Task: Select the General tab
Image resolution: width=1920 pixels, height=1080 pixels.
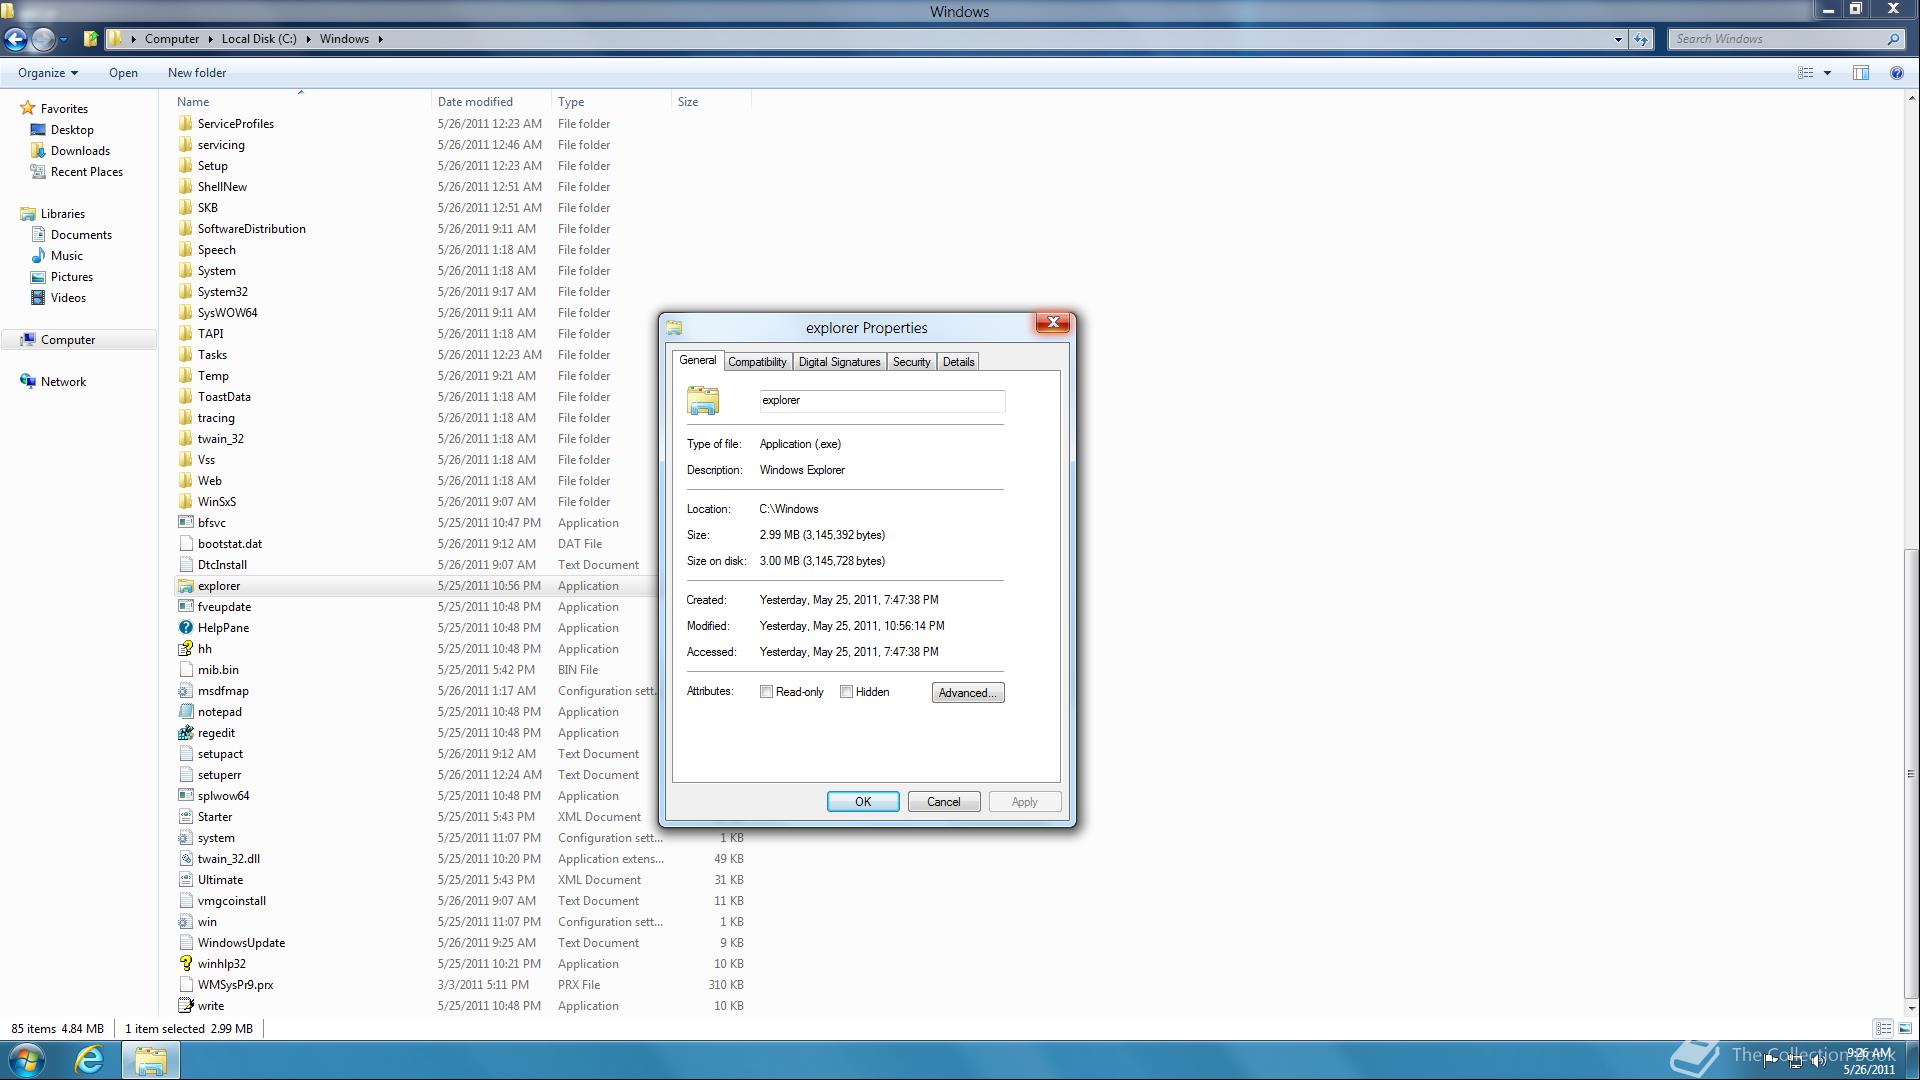Action: pyautogui.click(x=697, y=360)
